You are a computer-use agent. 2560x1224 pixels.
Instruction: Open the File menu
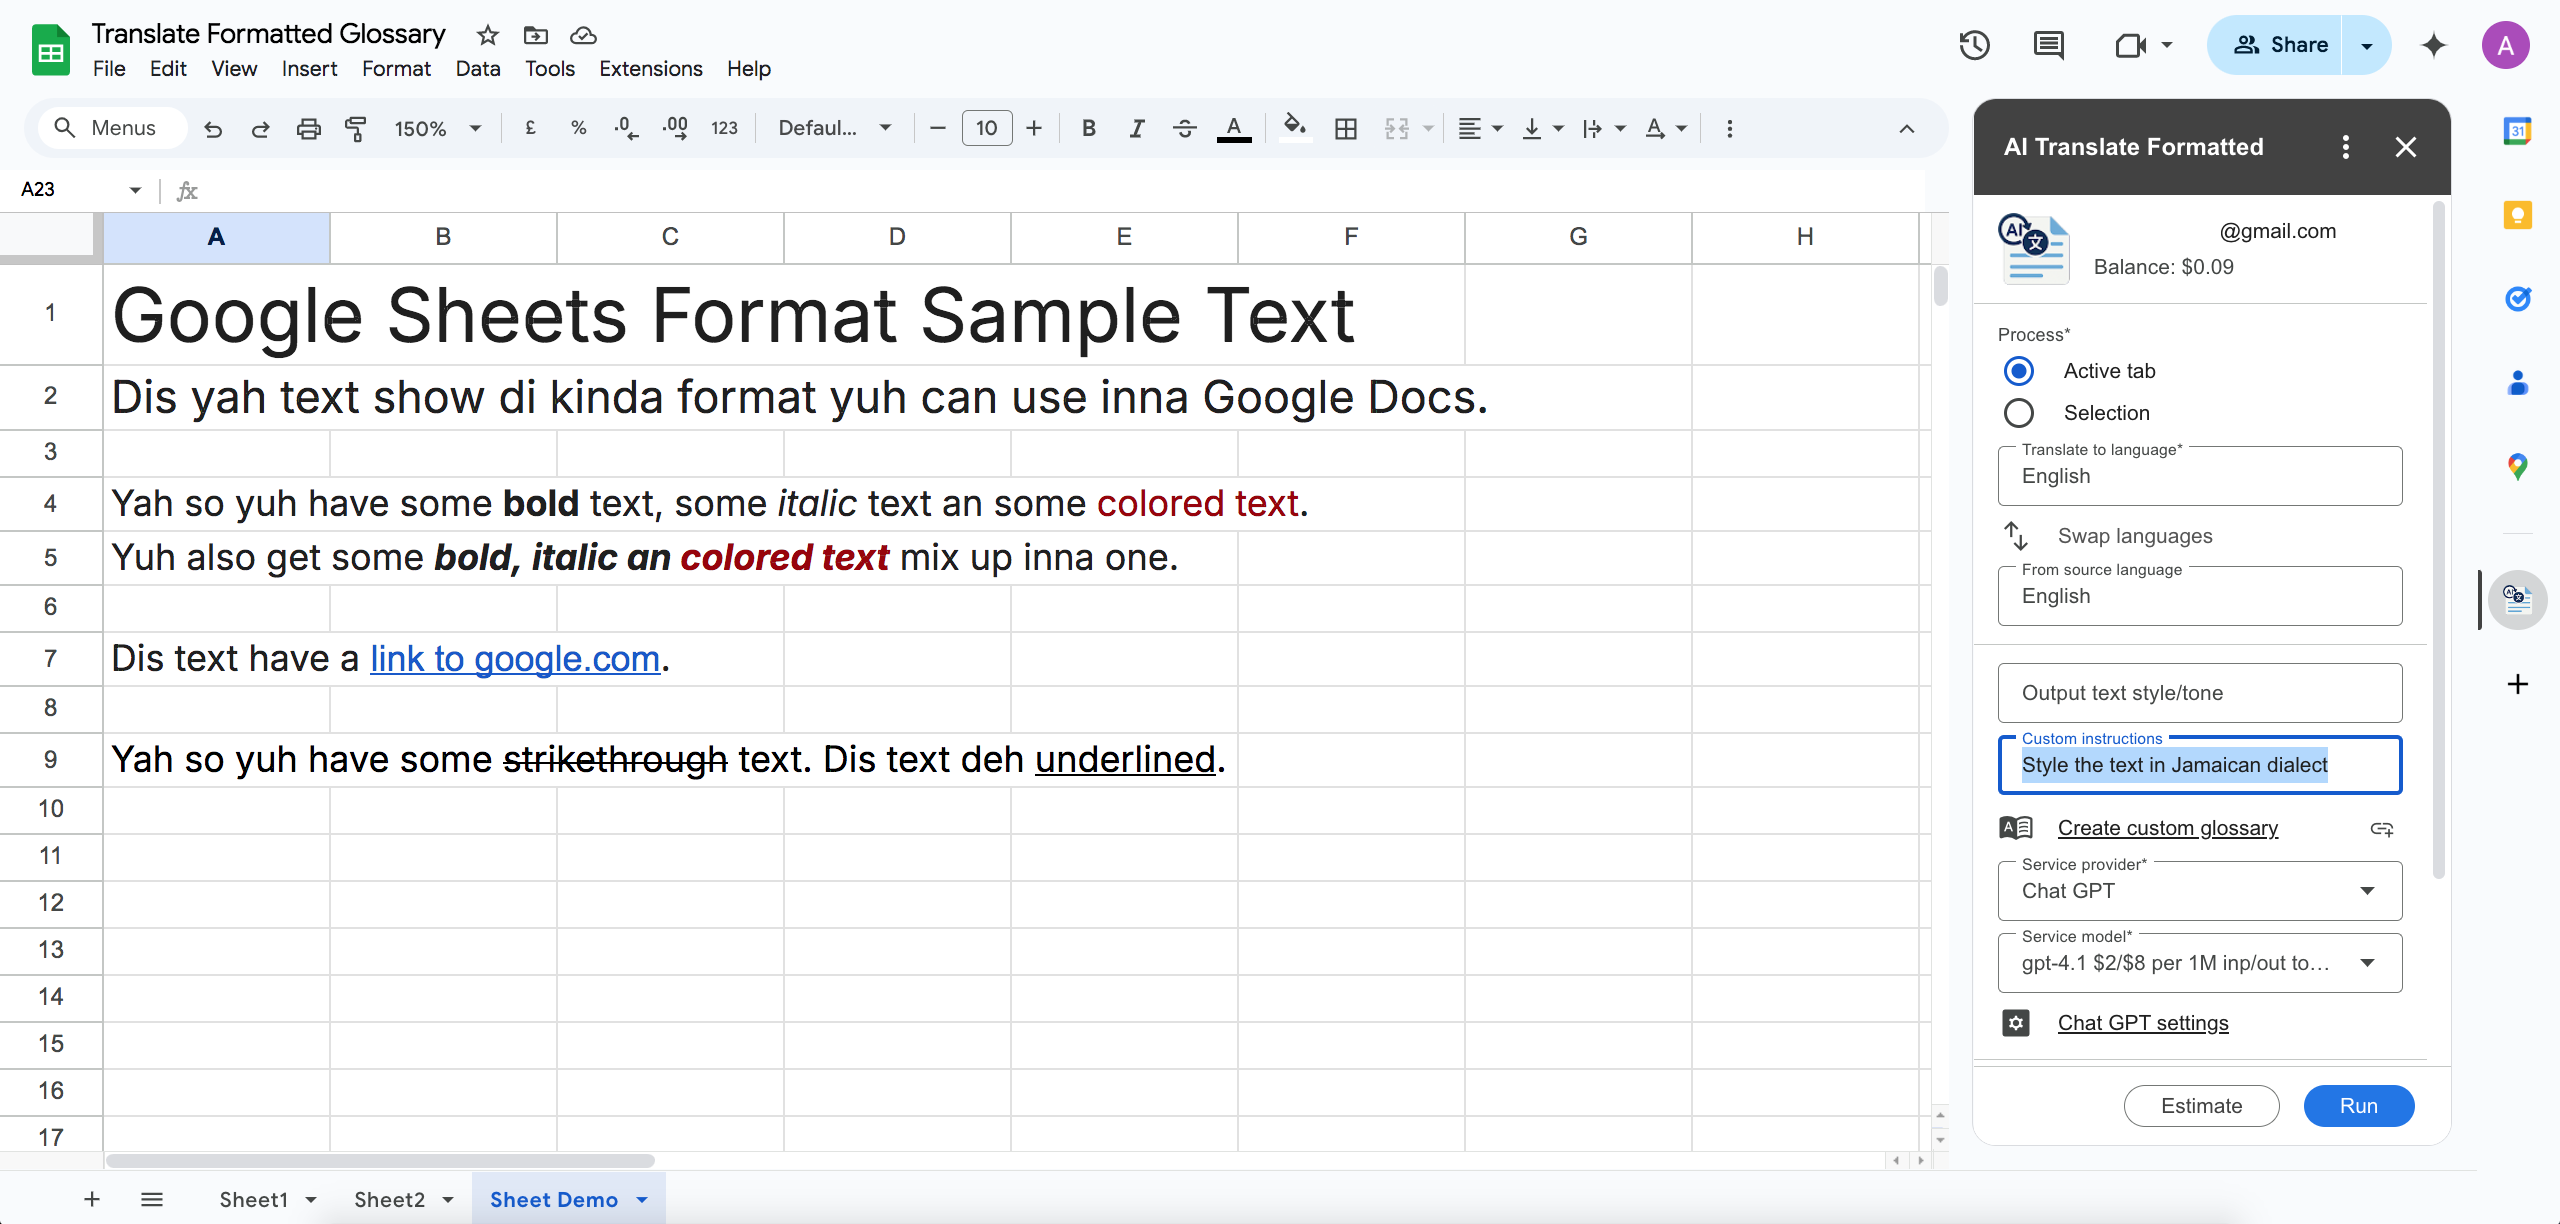(109, 69)
